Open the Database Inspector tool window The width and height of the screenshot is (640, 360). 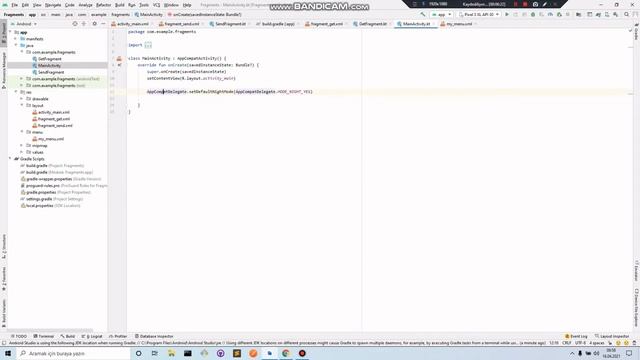pyautogui.click(x=154, y=336)
